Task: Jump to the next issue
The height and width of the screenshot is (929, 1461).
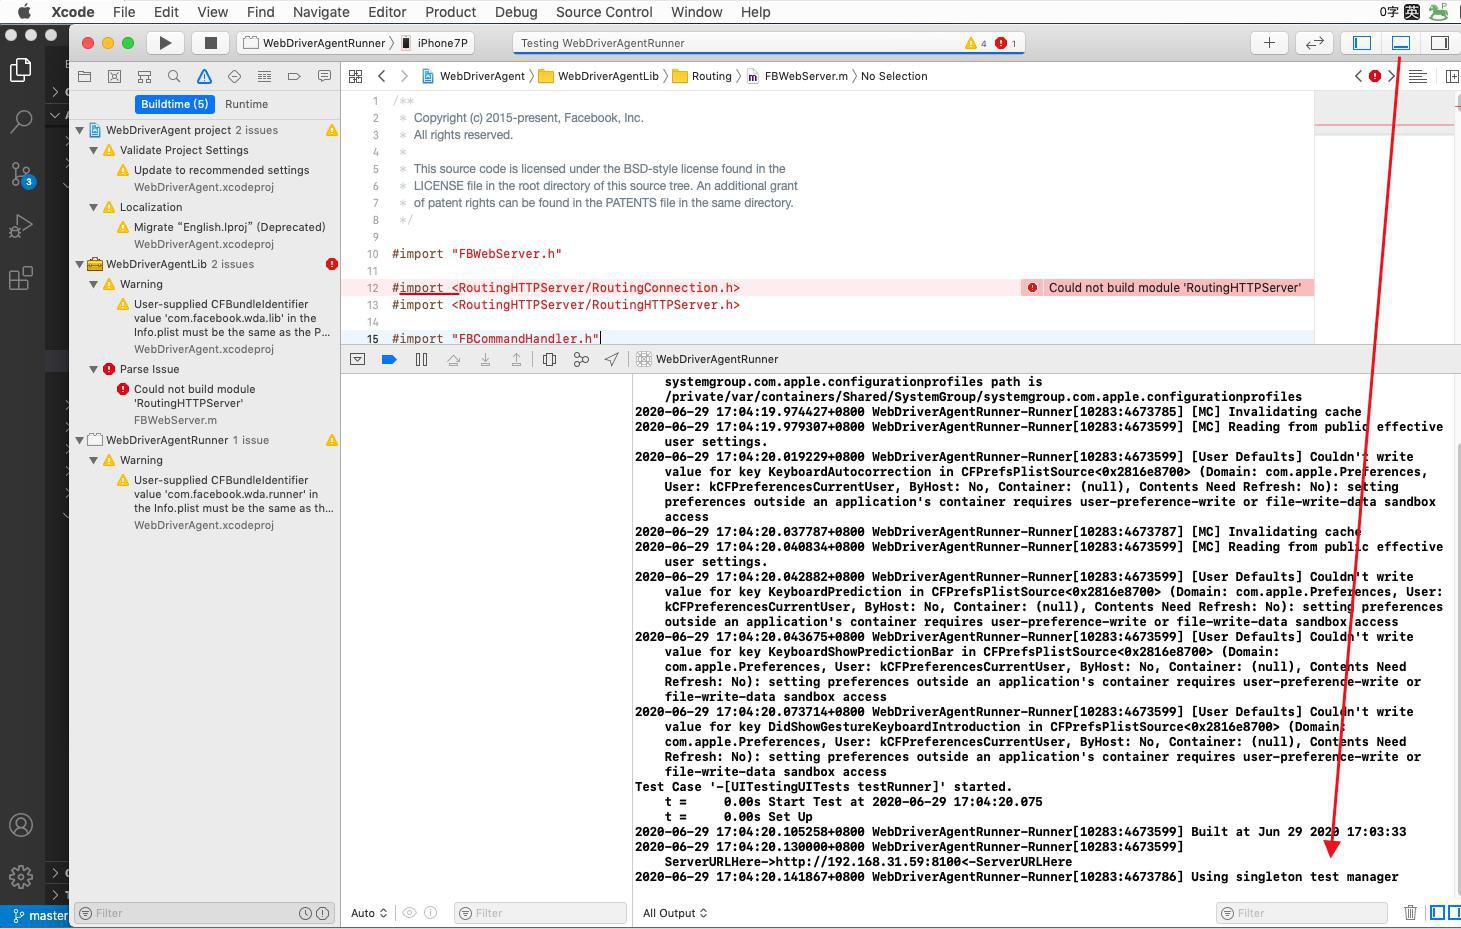Action: [x=1391, y=76]
